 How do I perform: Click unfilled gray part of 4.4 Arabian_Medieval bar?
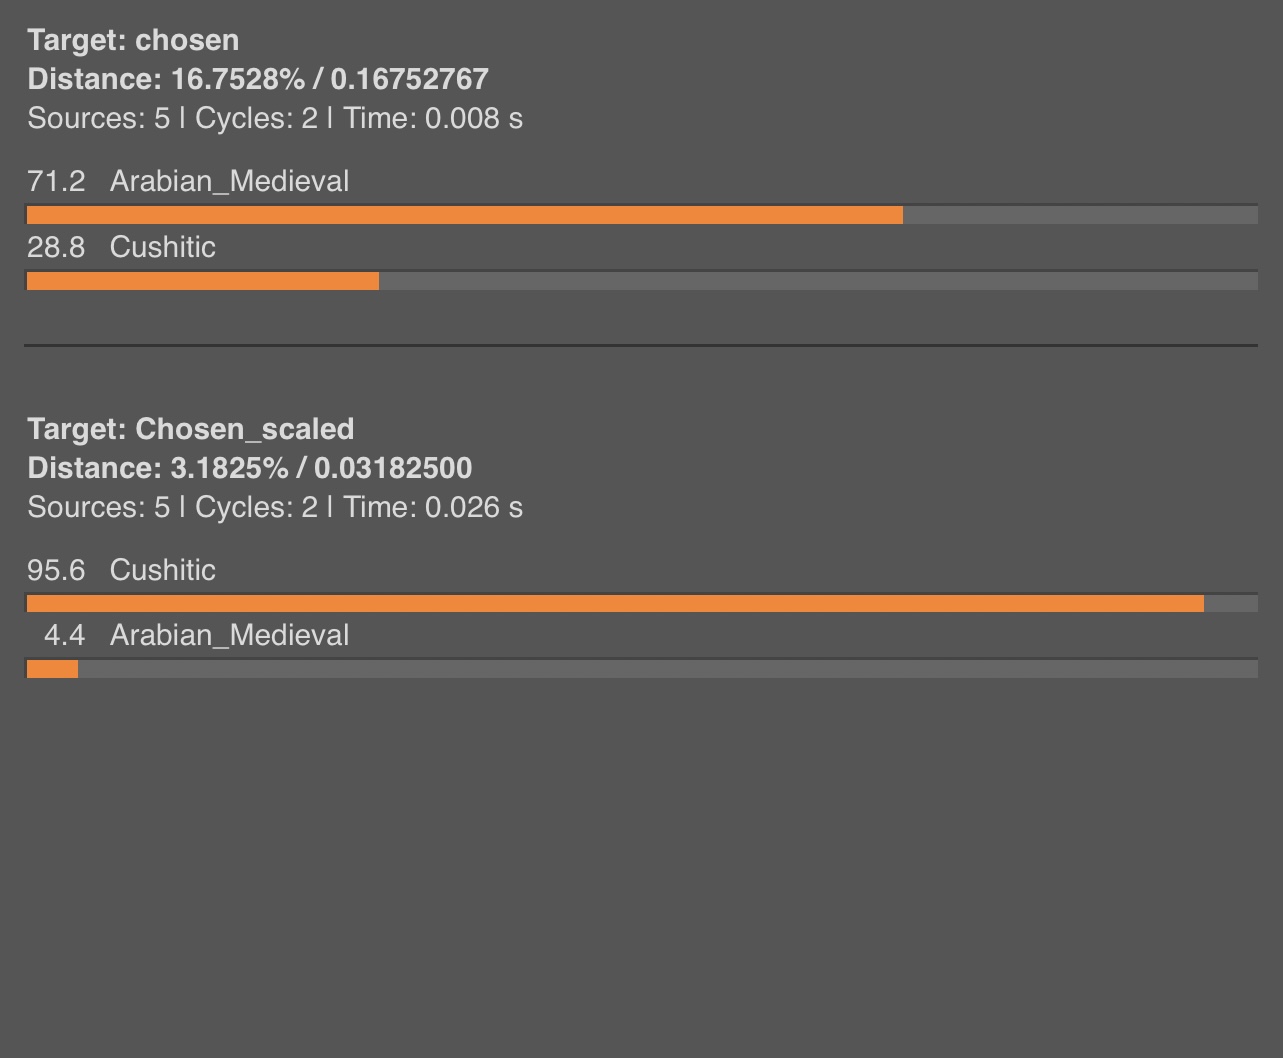pos(667,670)
